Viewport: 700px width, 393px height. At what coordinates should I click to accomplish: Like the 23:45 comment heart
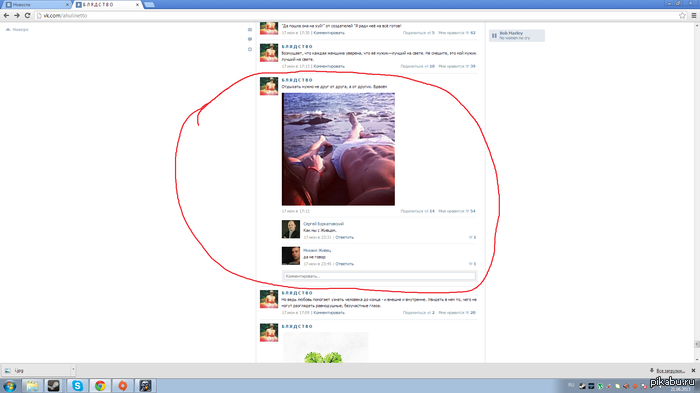(x=472, y=263)
